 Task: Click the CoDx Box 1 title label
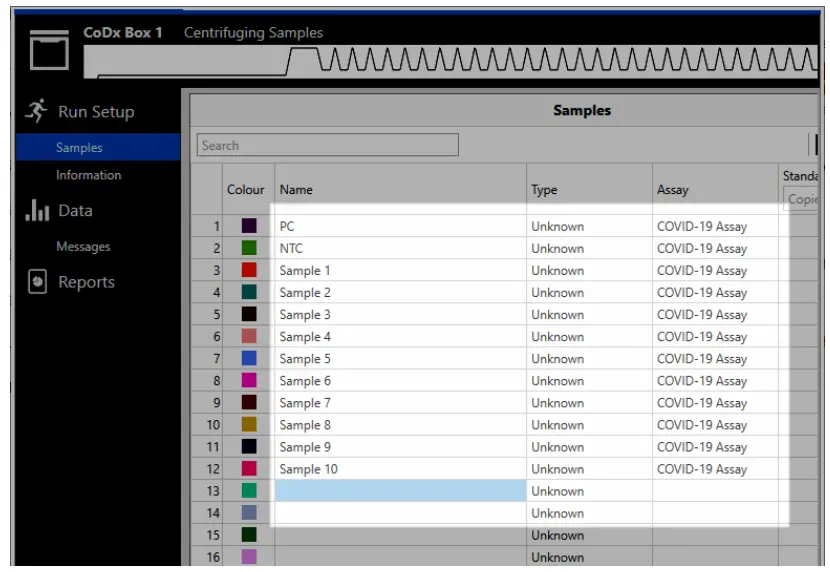click(122, 32)
